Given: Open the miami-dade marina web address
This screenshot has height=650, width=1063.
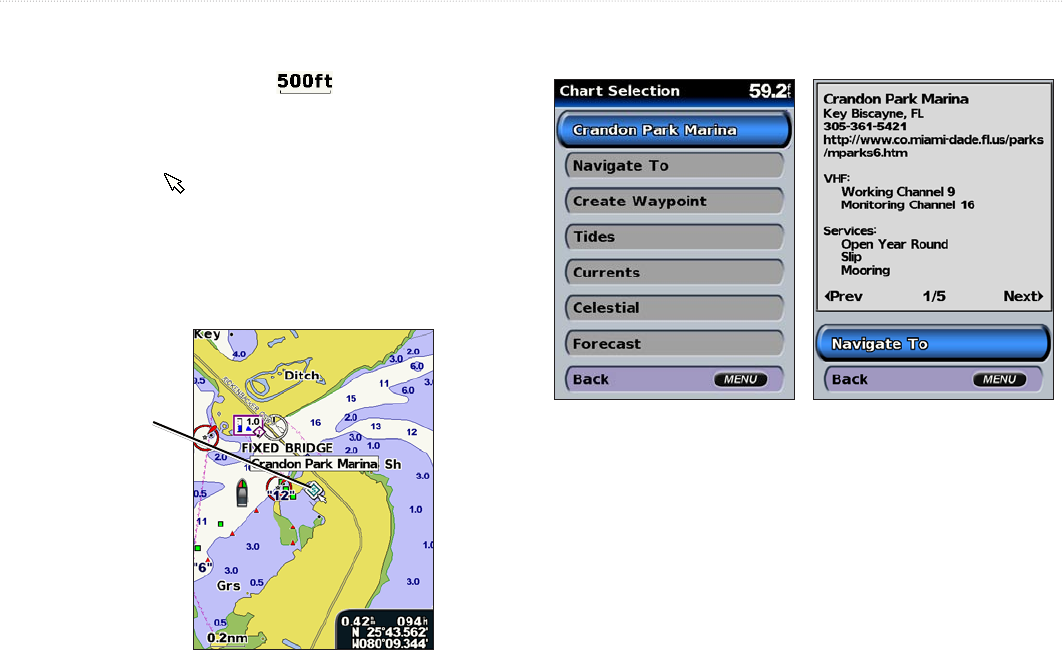Looking at the screenshot, I should pos(933,146).
